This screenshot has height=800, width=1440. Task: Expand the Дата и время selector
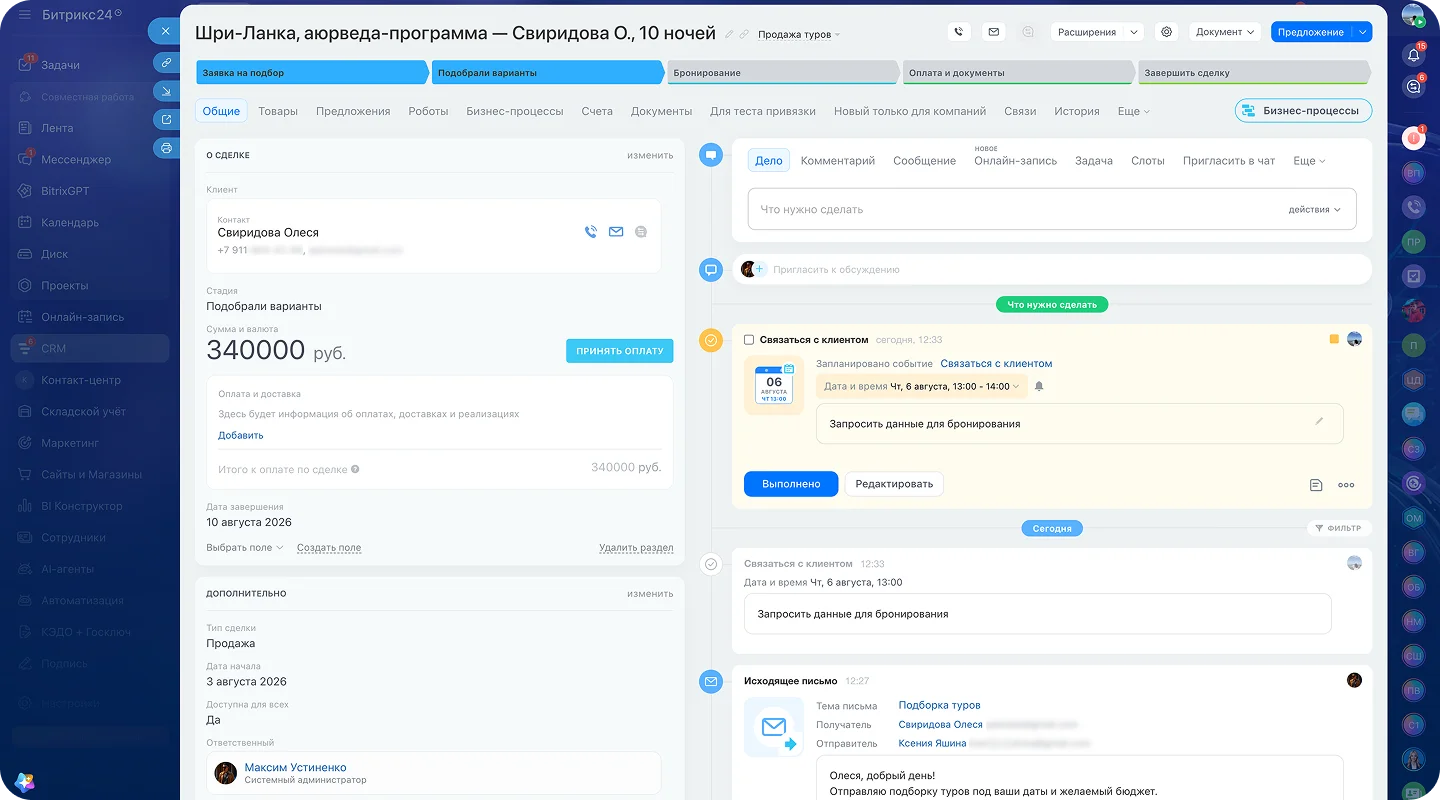point(921,386)
